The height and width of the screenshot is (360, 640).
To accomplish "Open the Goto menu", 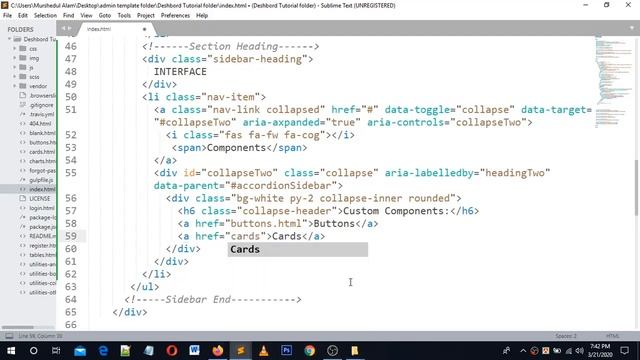I will [x=104, y=16].
